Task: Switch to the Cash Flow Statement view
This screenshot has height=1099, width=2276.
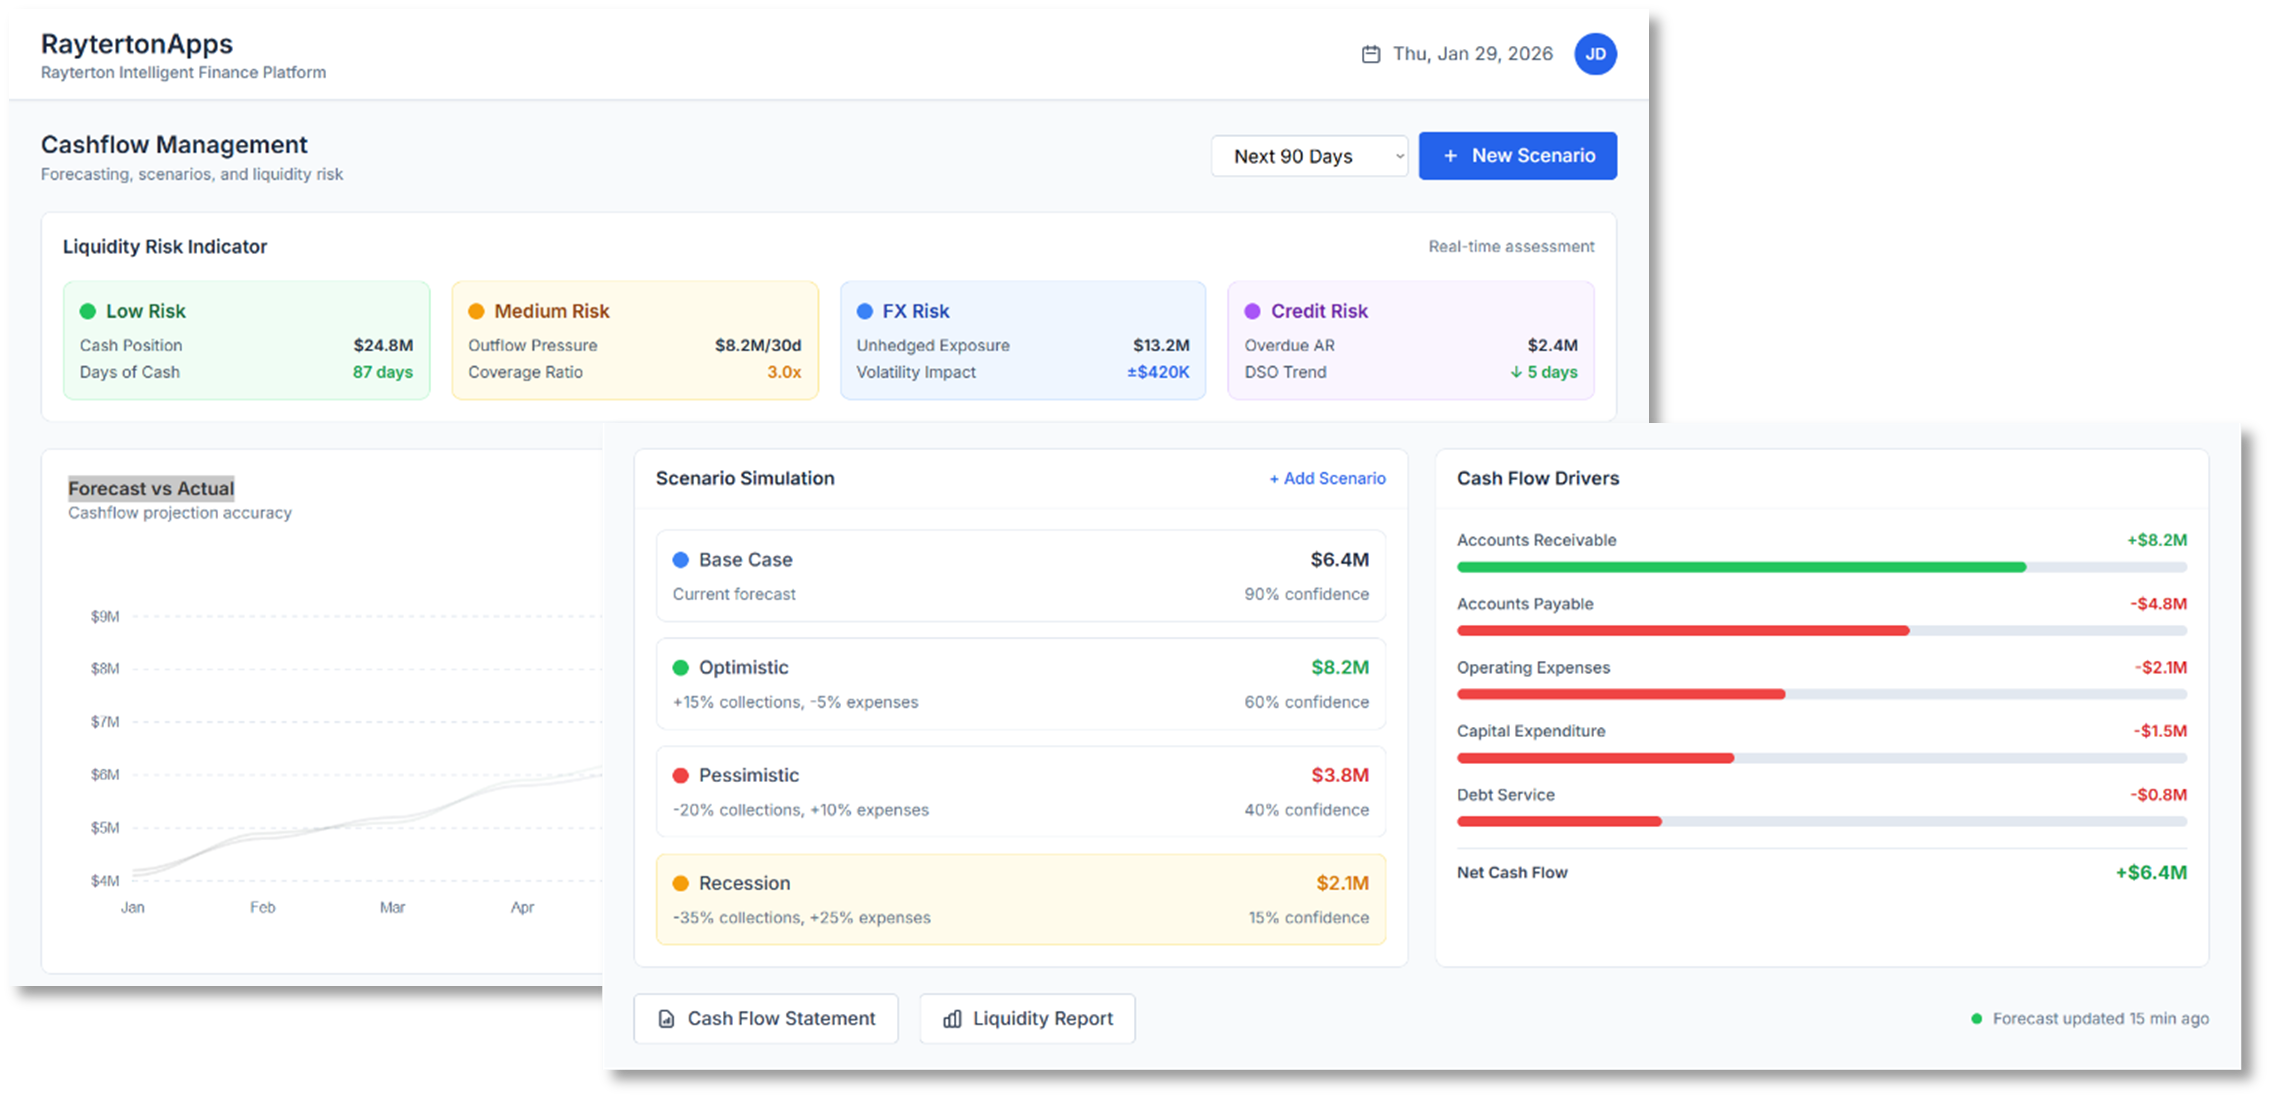Action: click(766, 1018)
